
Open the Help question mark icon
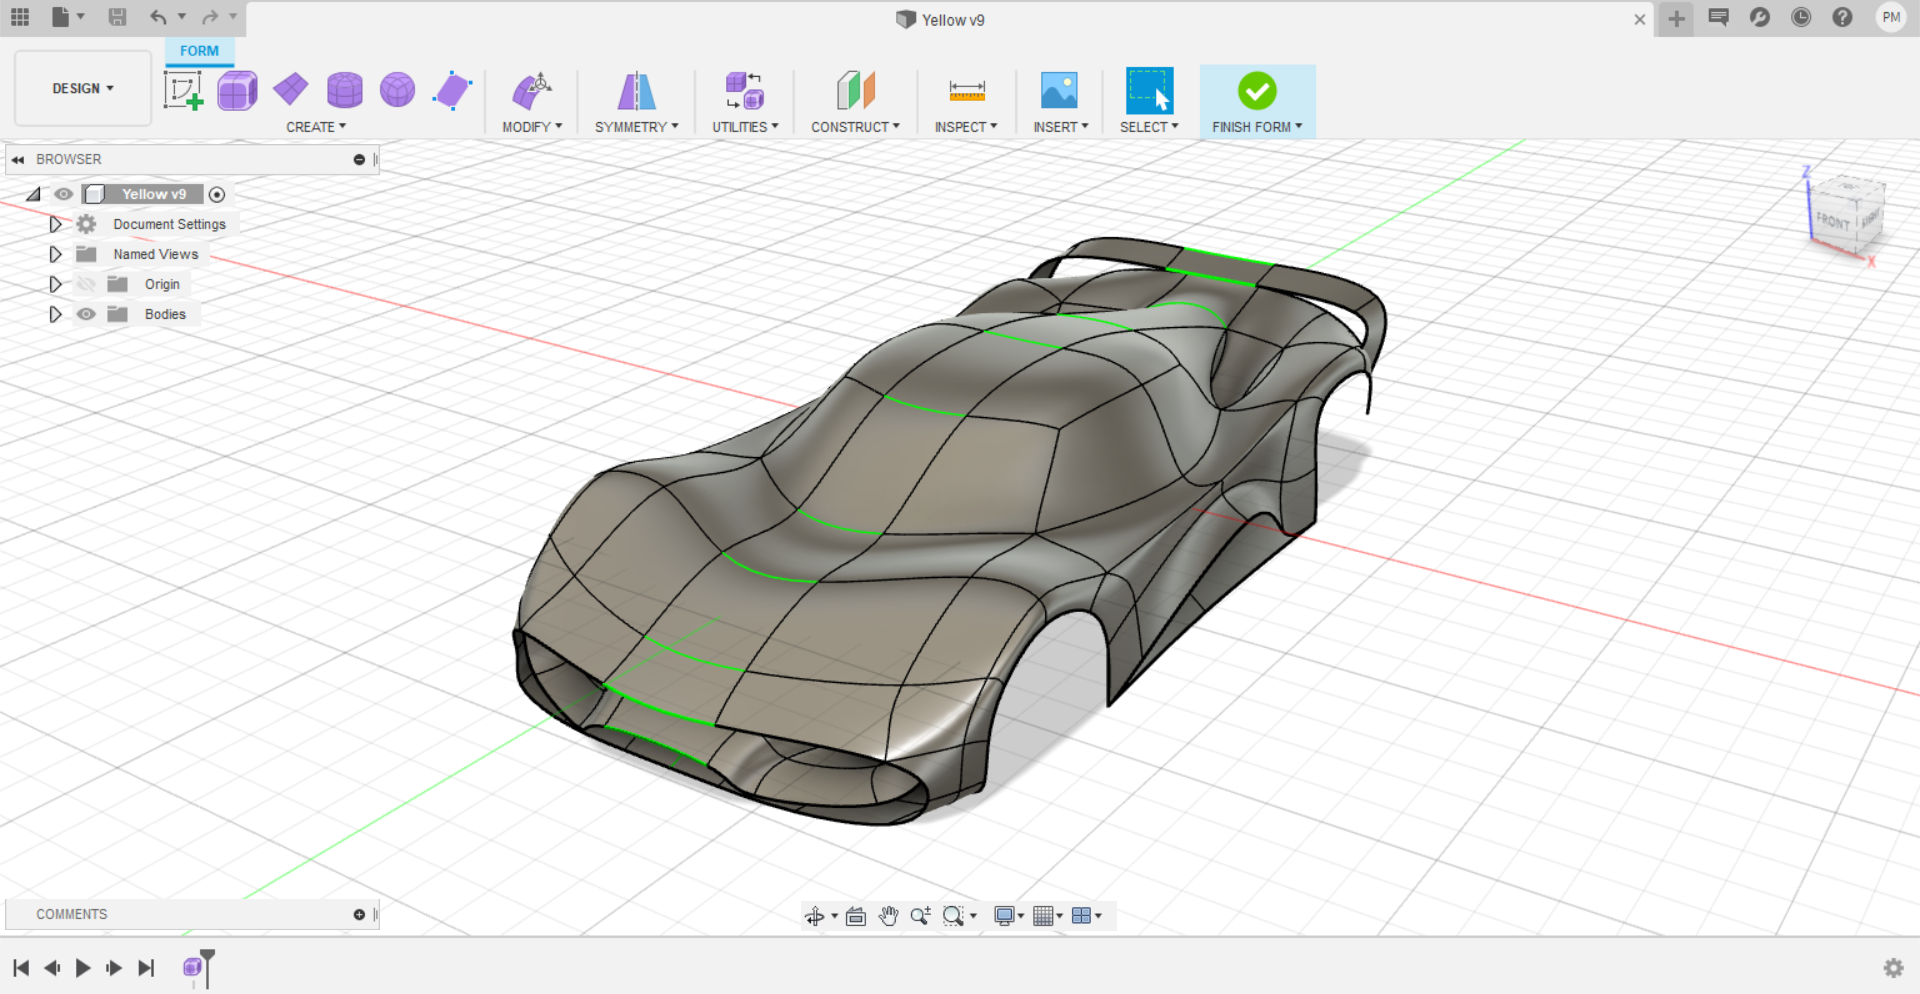click(x=1842, y=17)
